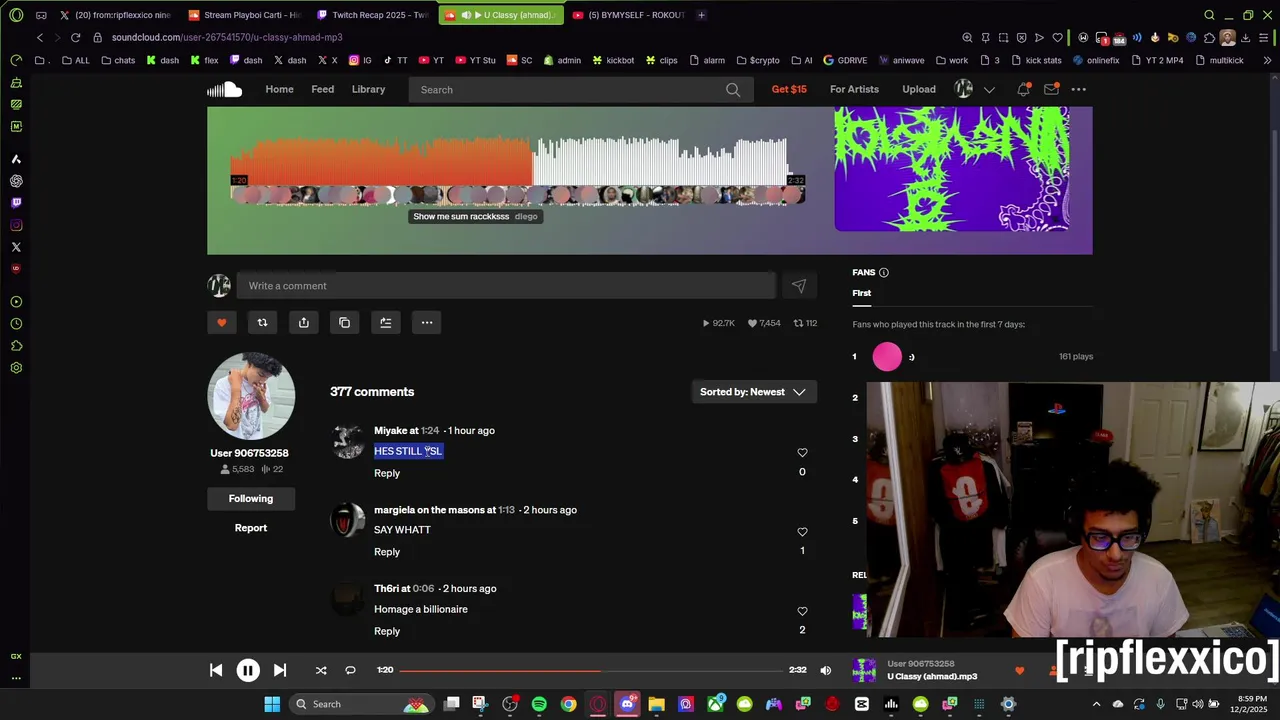Open the For Artists page
This screenshot has width=1280, height=720.
click(x=854, y=89)
